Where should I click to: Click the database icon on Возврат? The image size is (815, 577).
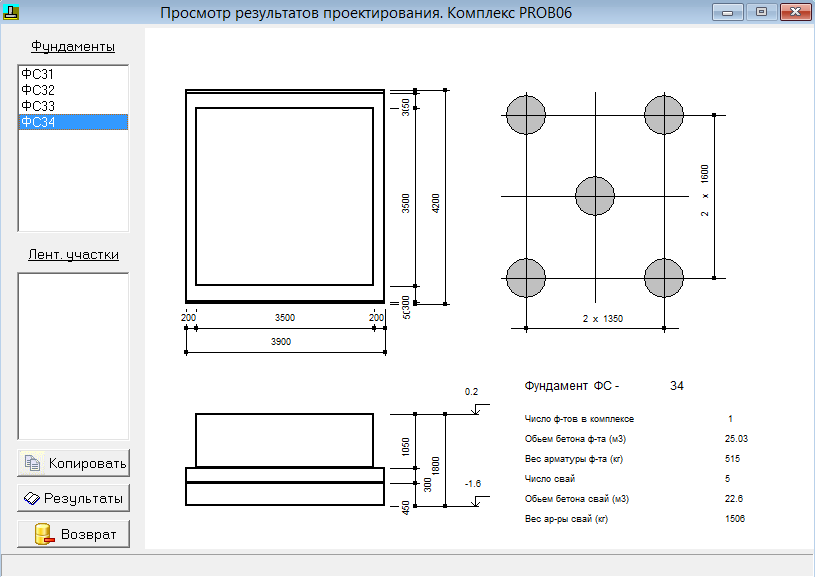point(44,534)
